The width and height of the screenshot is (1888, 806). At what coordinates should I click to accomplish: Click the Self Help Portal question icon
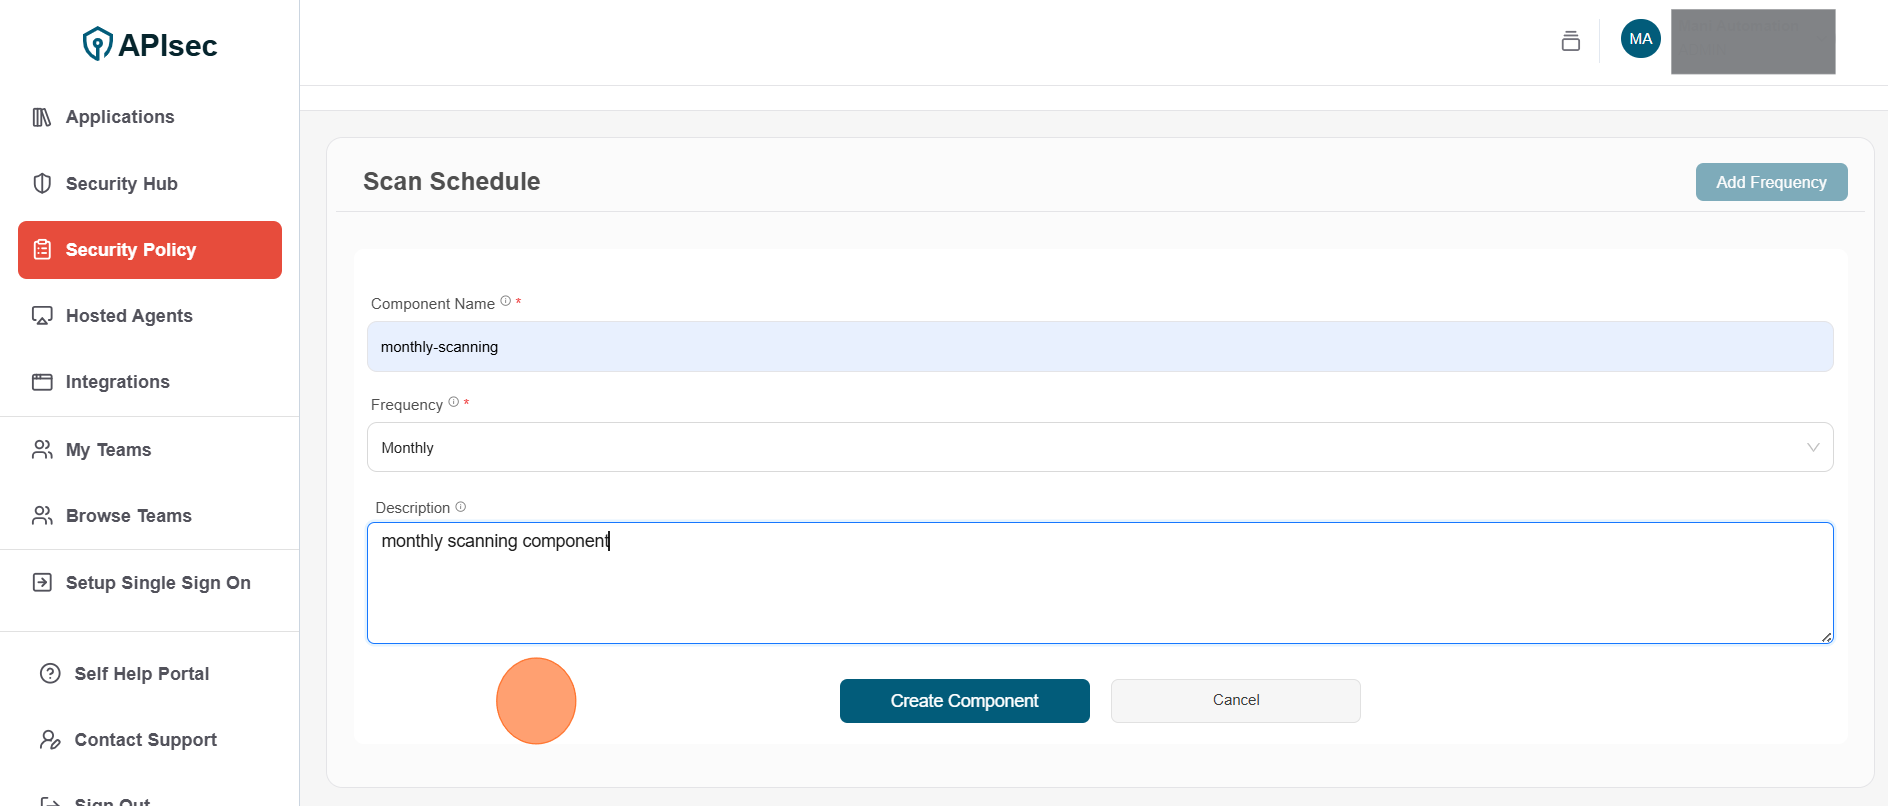[x=50, y=674]
